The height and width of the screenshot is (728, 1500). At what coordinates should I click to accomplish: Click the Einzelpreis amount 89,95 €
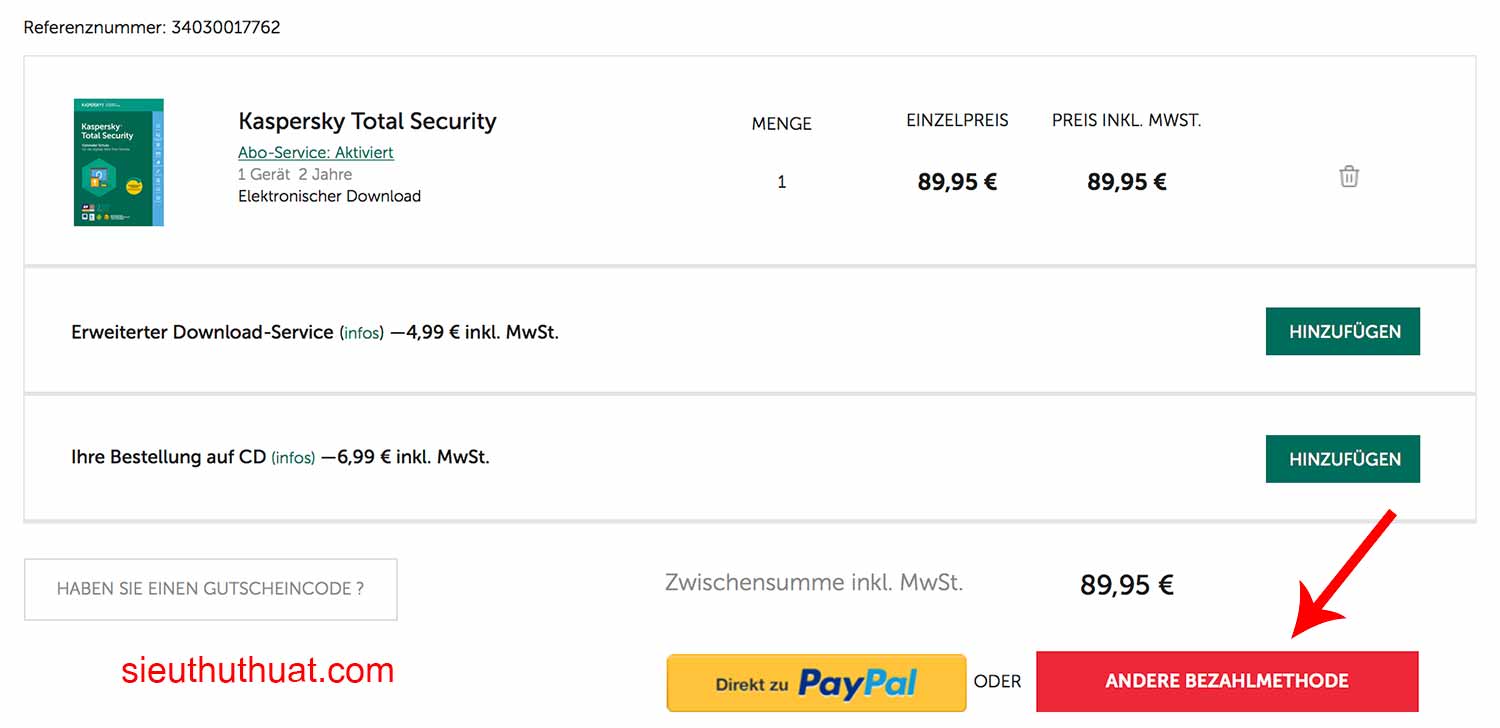coord(957,182)
